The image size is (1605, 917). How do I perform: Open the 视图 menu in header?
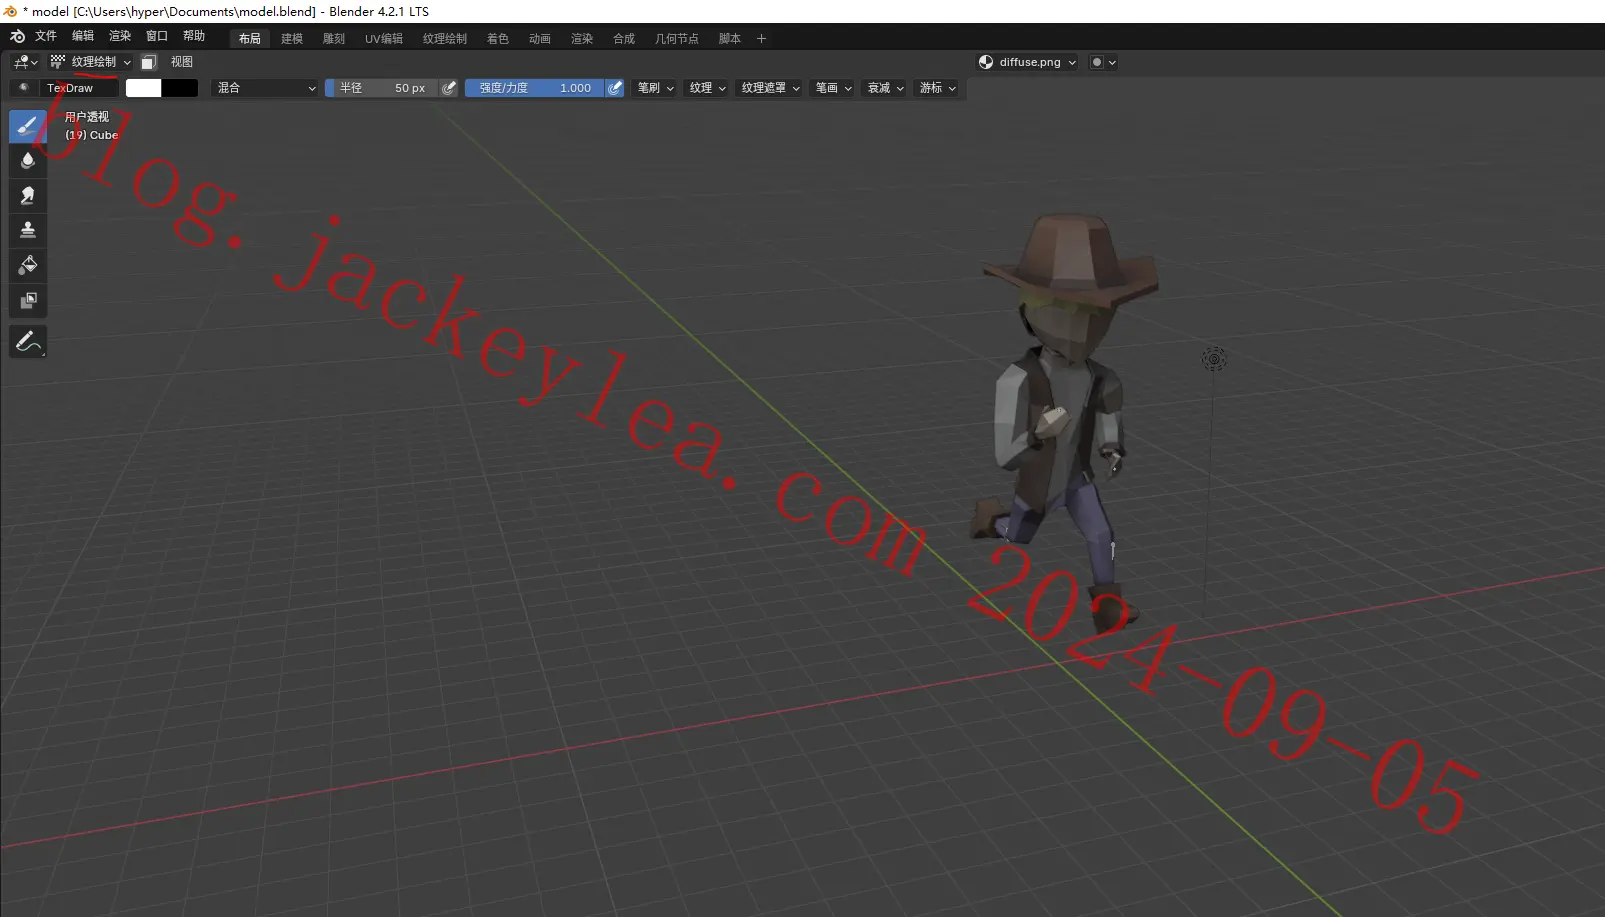tap(181, 62)
